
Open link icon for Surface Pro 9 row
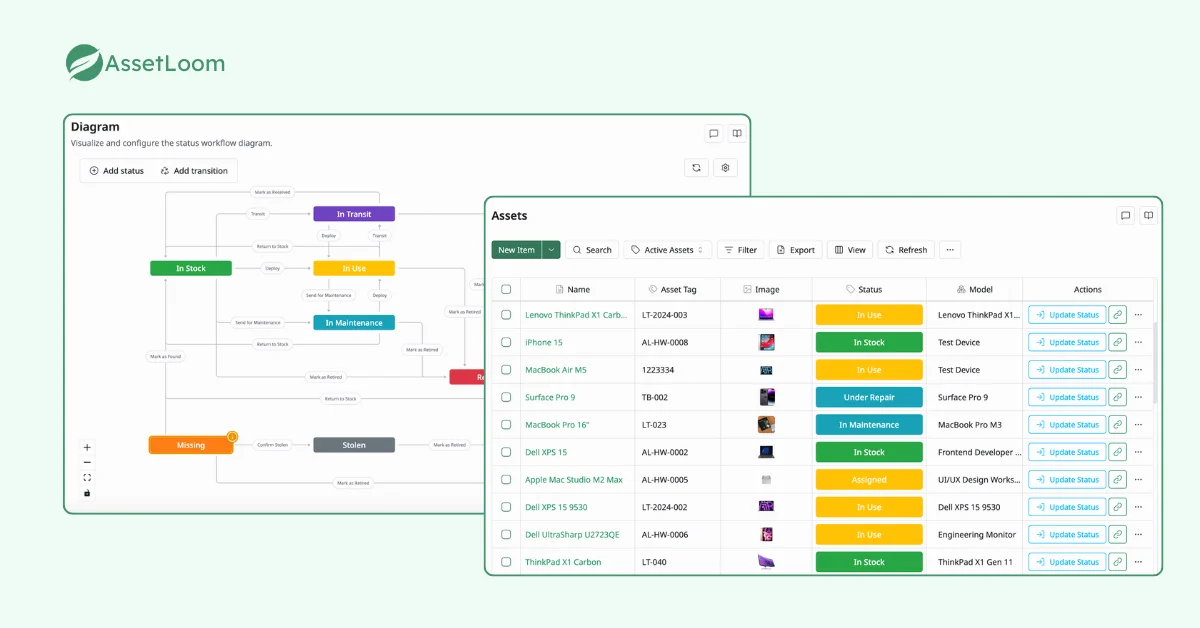pyautogui.click(x=1118, y=397)
